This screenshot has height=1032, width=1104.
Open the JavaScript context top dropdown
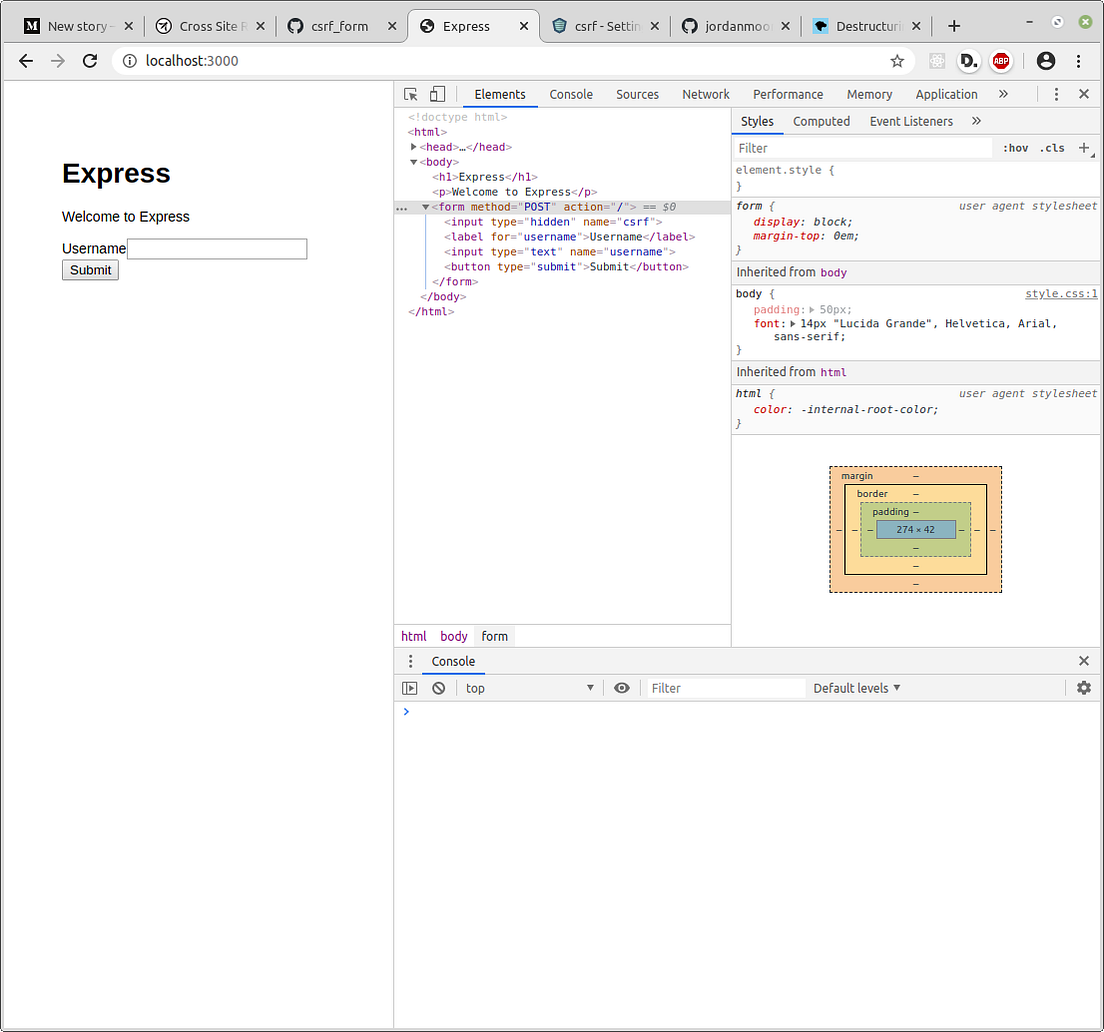pos(529,688)
